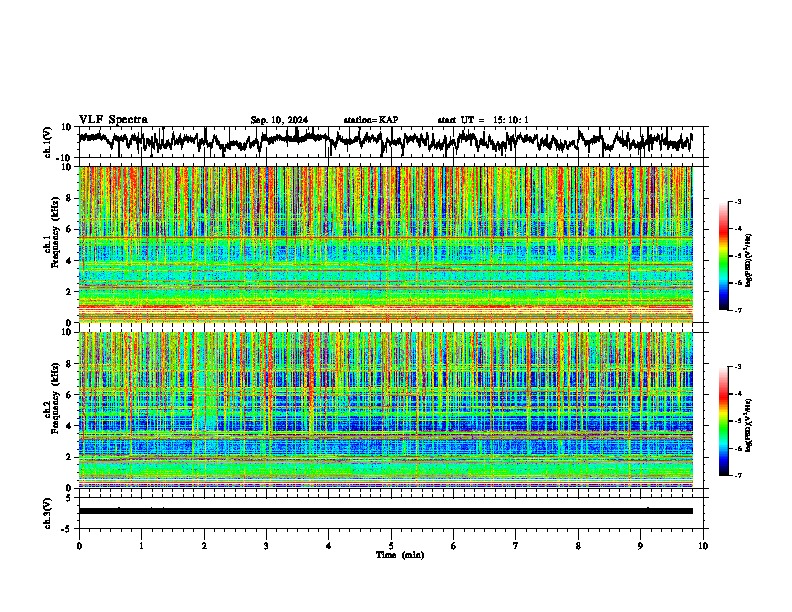Screen dimensions: 792x612
Task: Click the "-7" tick on ch.2 colorbar
Action: click(737, 476)
